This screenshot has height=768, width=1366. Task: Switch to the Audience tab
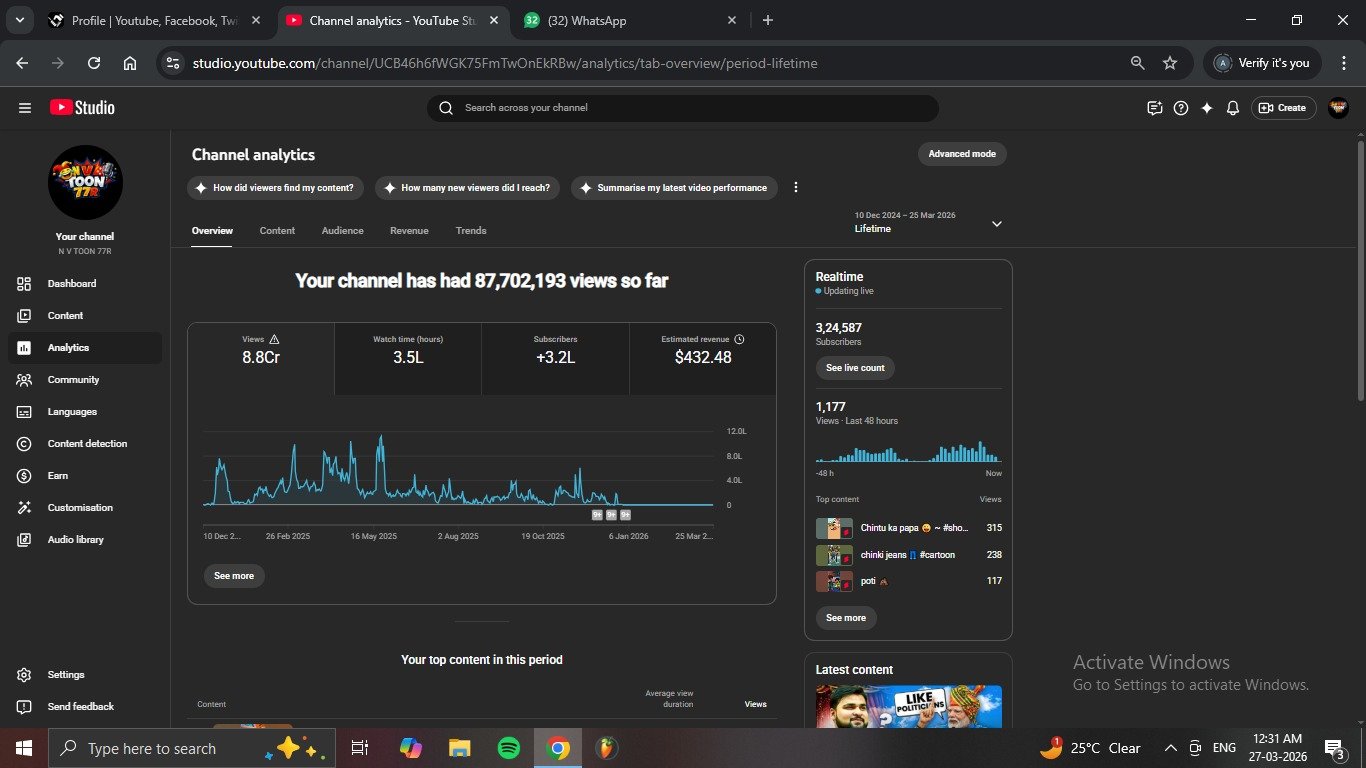click(x=342, y=231)
